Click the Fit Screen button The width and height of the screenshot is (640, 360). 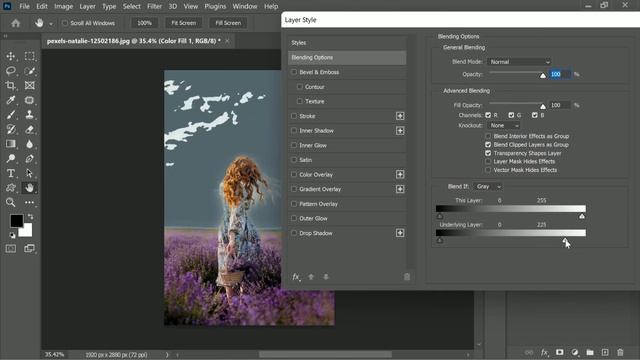click(x=183, y=23)
